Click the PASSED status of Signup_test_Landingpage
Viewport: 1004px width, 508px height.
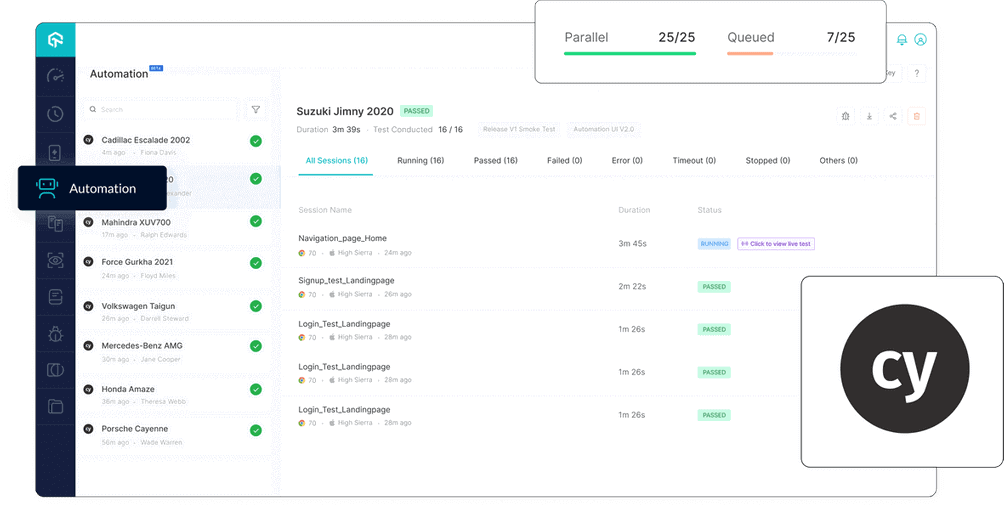[714, 287]
